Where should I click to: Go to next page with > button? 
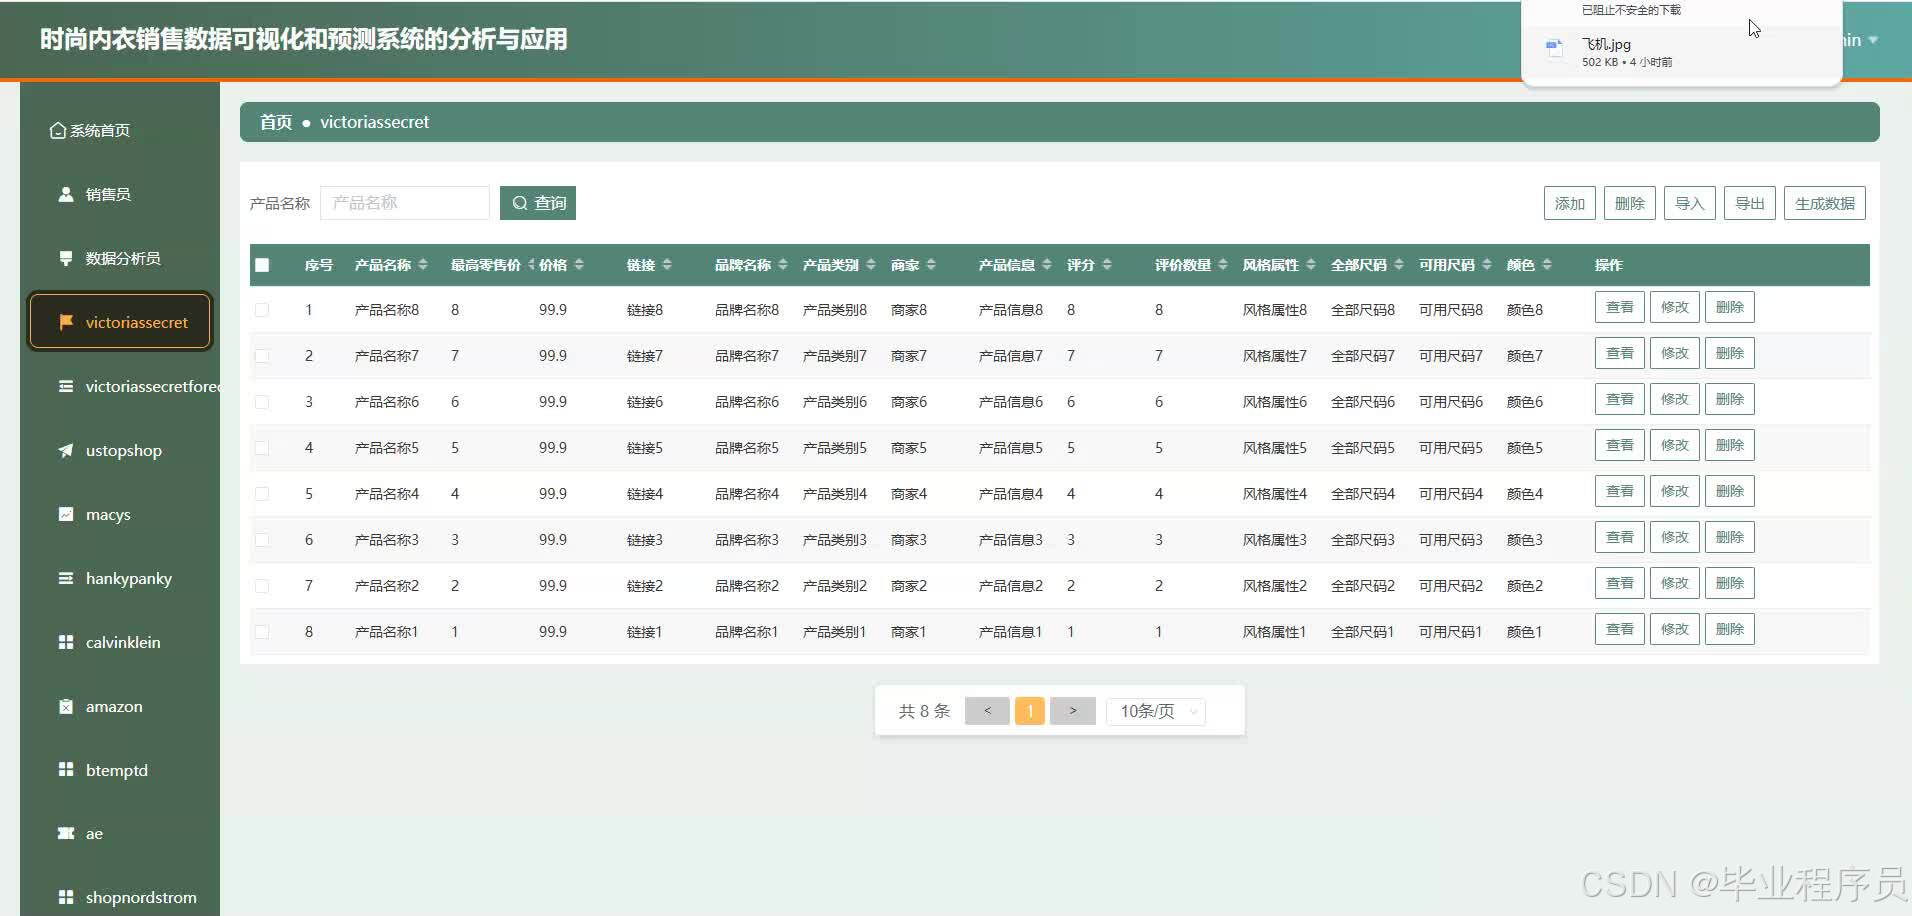pos(1073,711)
